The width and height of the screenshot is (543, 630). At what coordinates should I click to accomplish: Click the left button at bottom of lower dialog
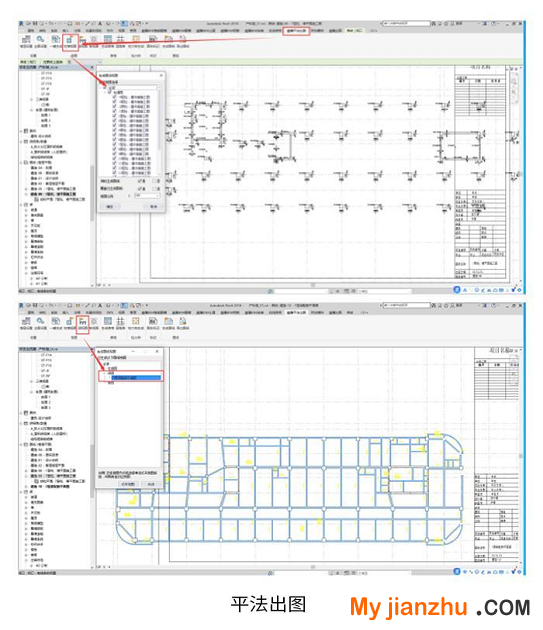(x=128, y=484)
